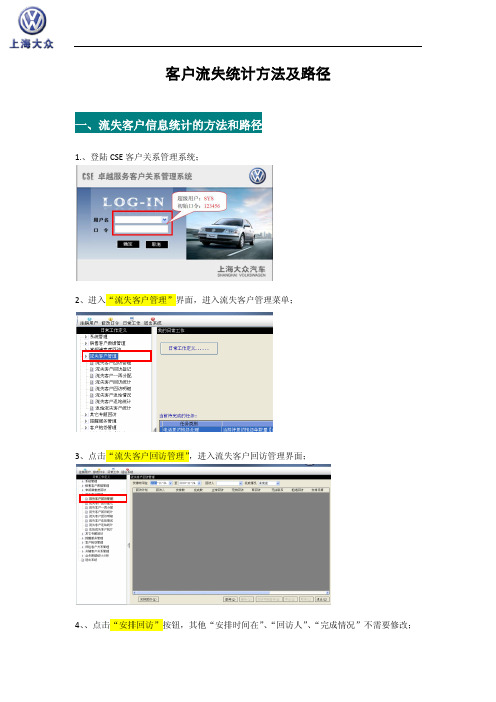
Task: Focus the 口令 password field
Action: coord(141,229)
